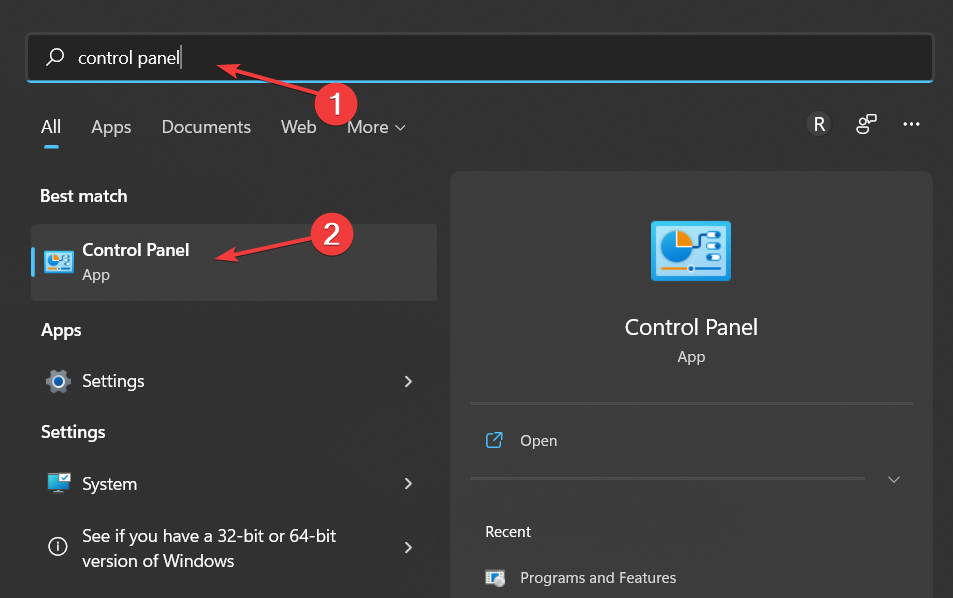Switch to the Apps tab
Image resolution: width=953 pixels, height=598 pixels.
[111, 127]
